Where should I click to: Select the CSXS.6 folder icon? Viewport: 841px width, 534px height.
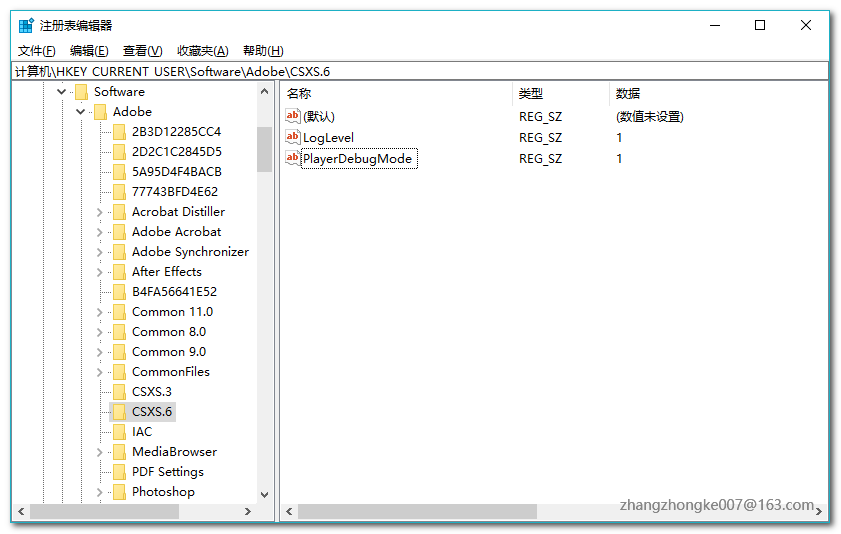tap(120, 412)
